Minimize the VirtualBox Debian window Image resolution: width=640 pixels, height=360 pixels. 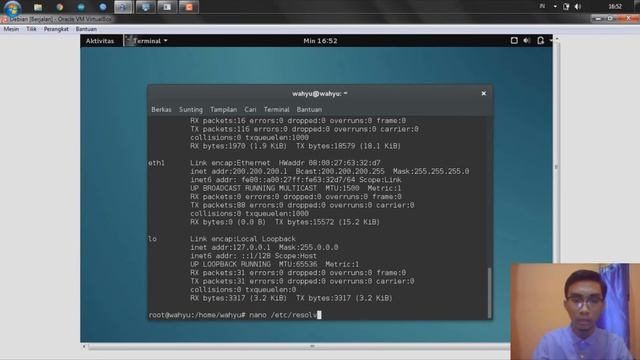tap(598, 19)
